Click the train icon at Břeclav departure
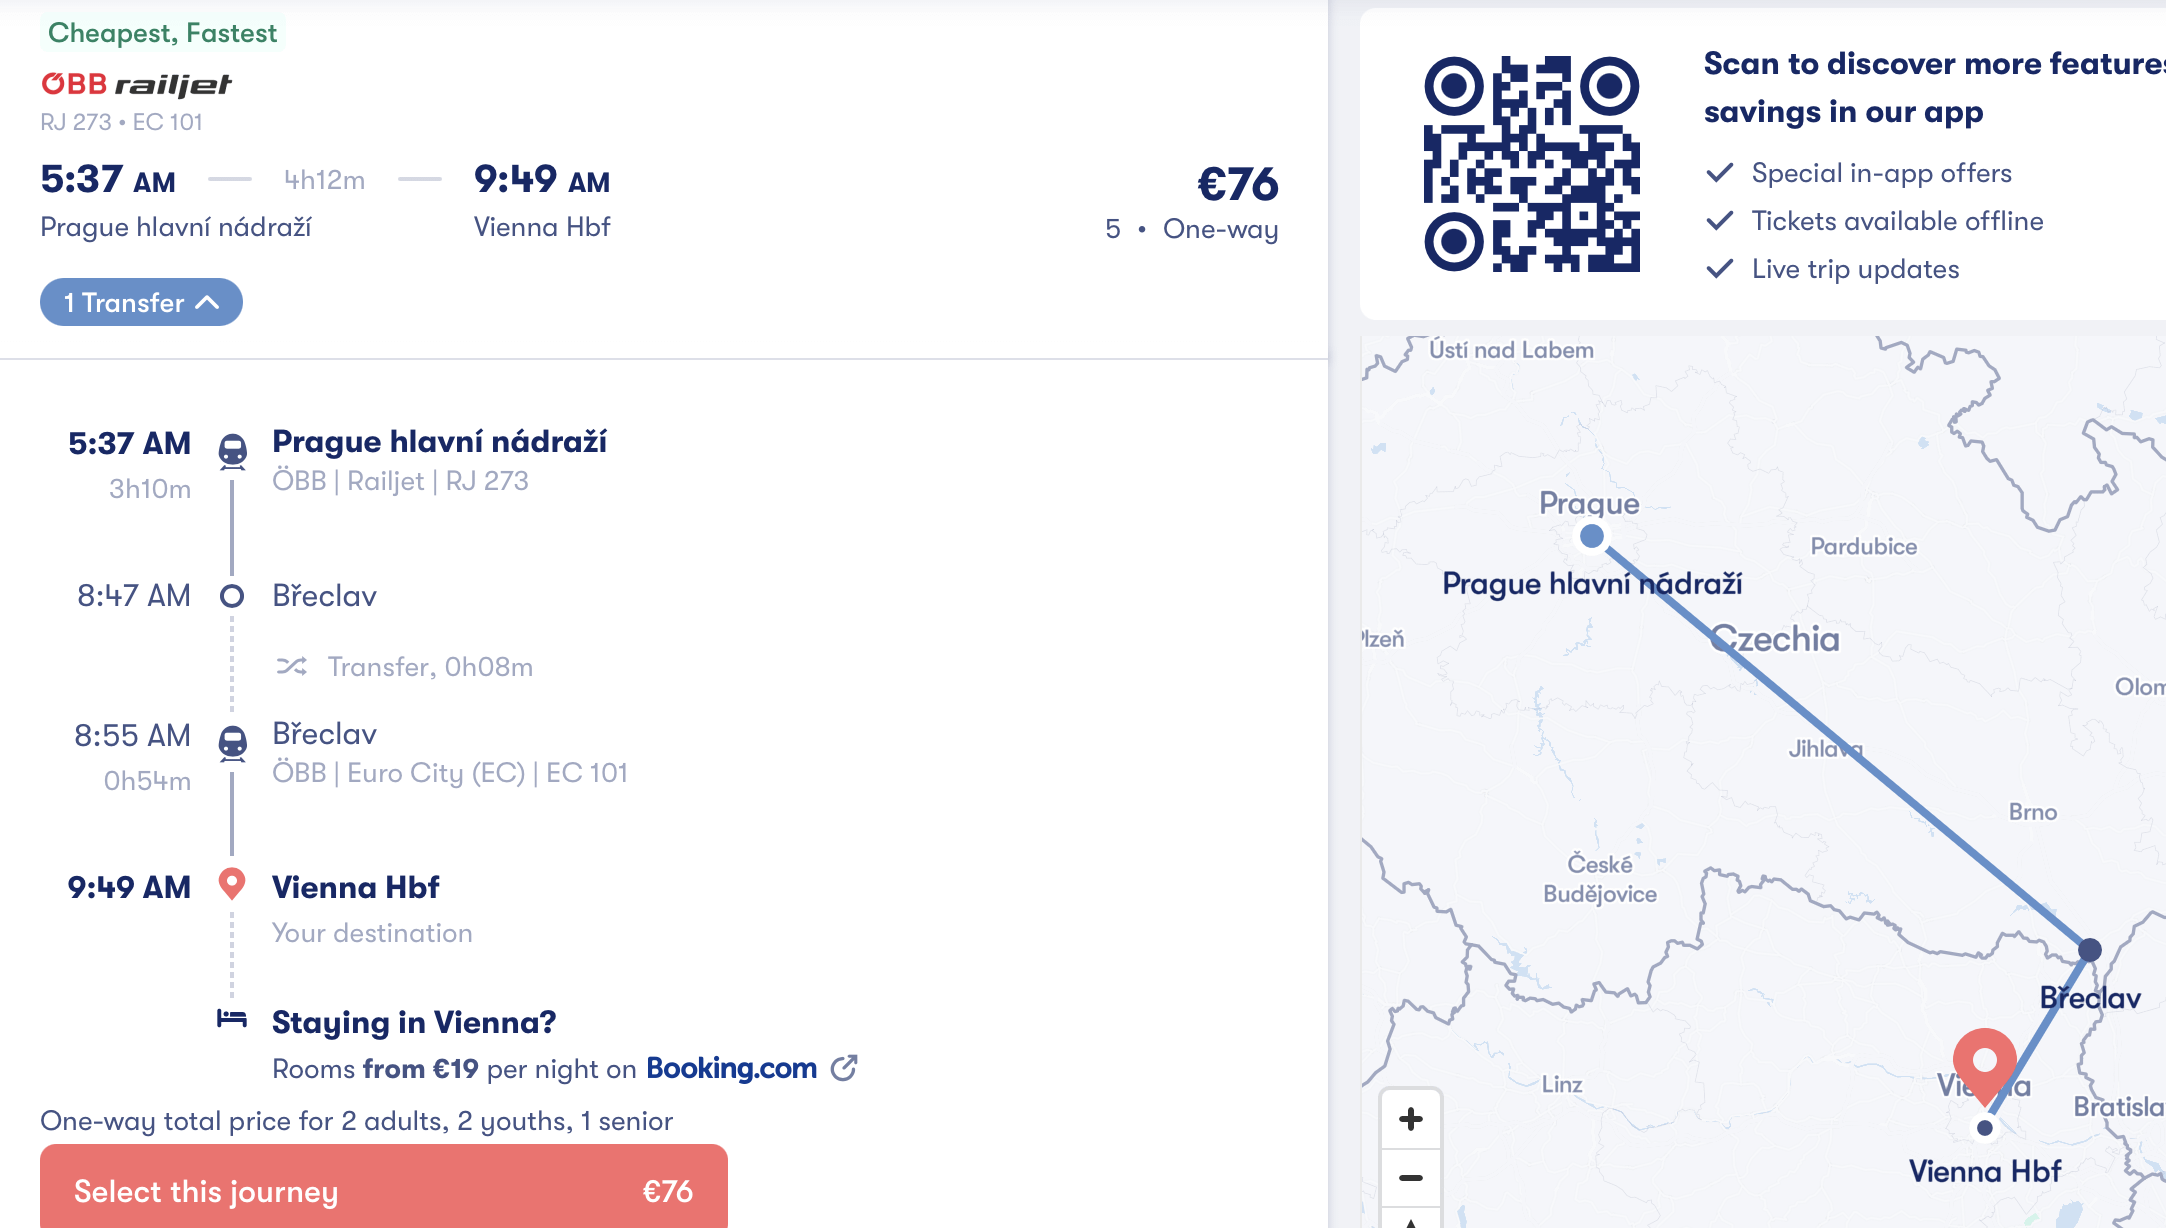Image resolution: width=2166 pixels, height=1228 pixels. tap(233, 742)
